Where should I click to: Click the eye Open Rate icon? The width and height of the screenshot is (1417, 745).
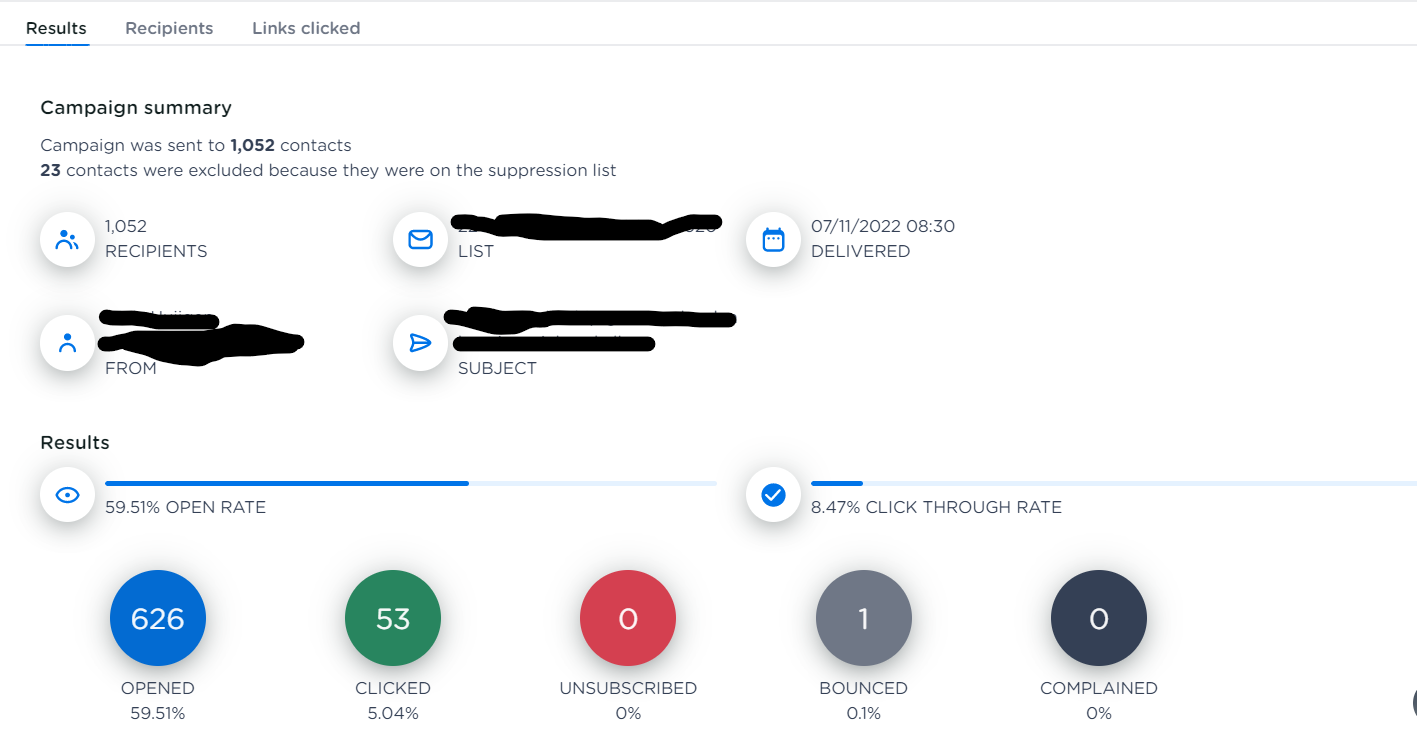point(67,495)
